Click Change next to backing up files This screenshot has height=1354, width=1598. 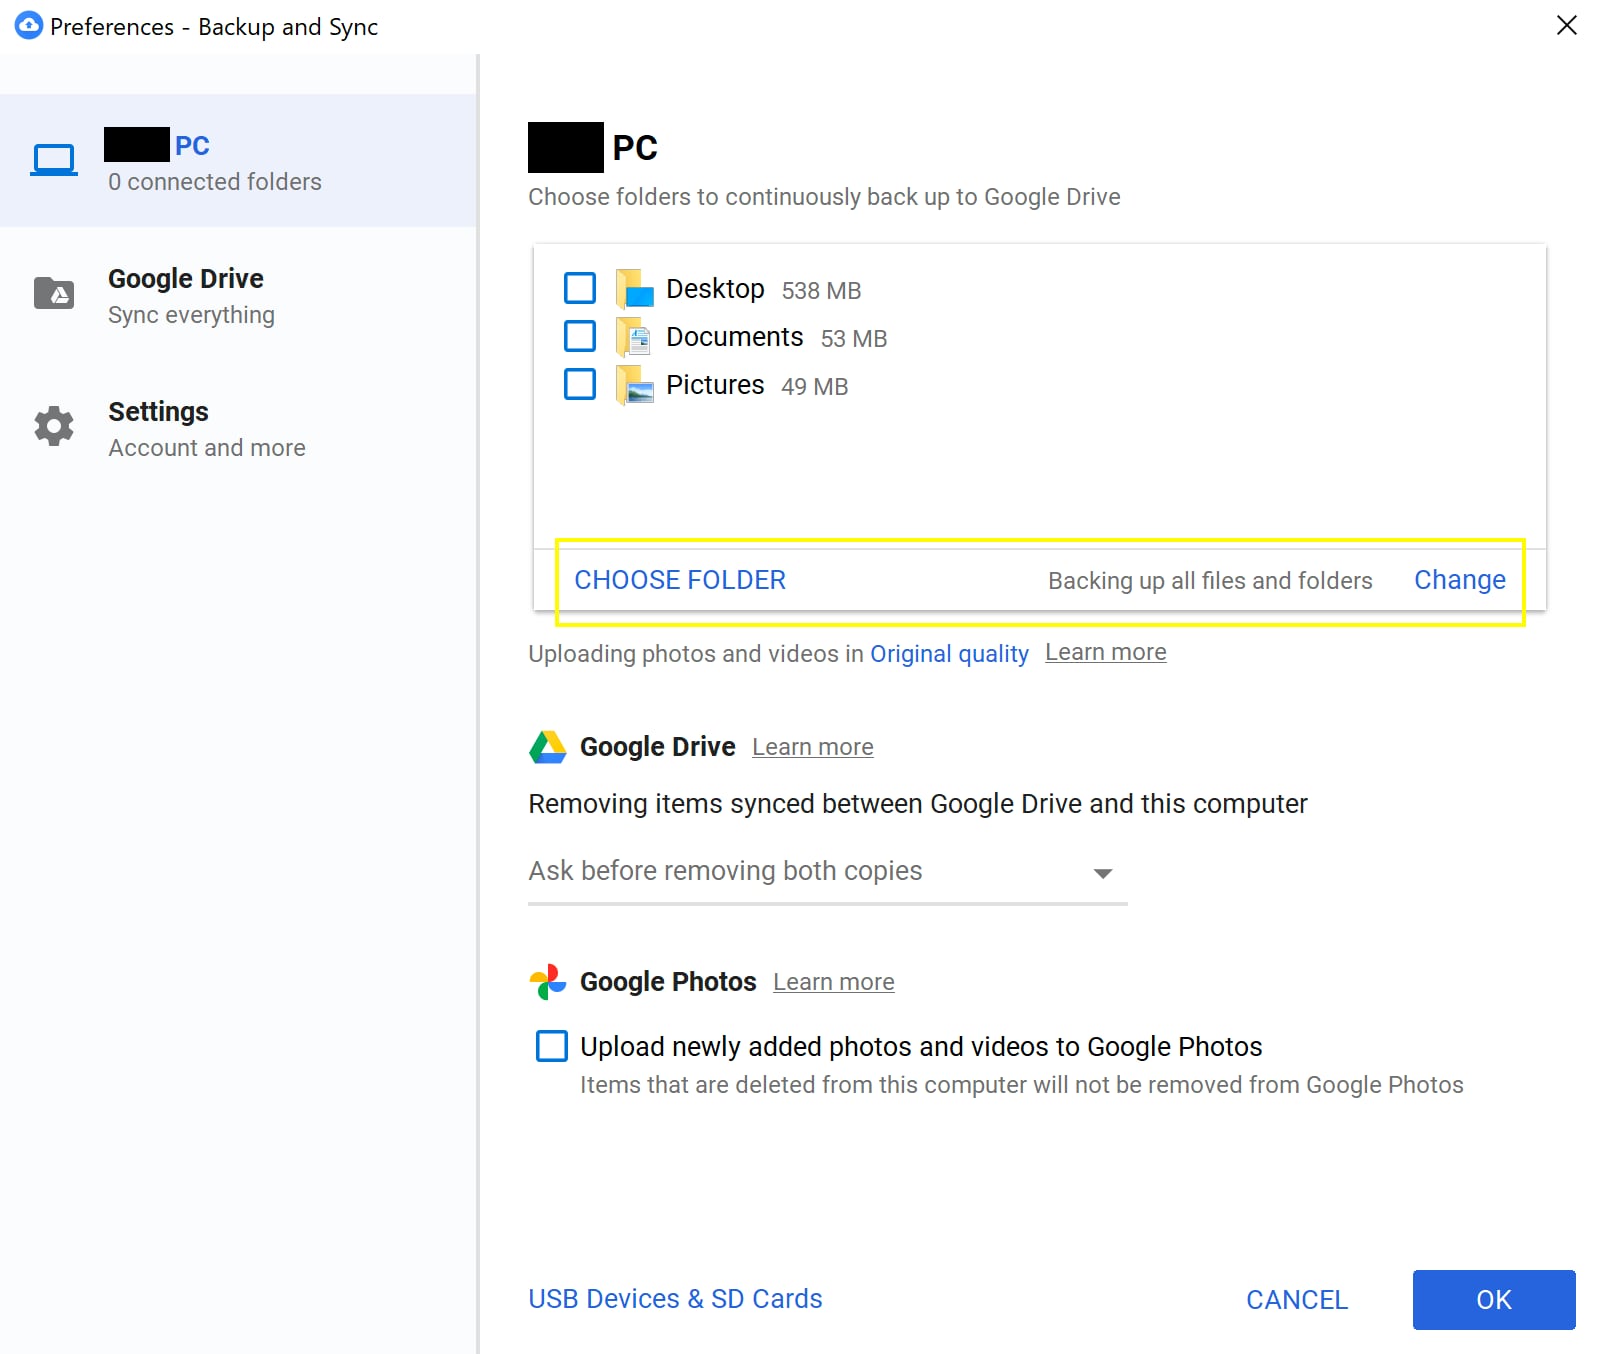point(1459,580)
